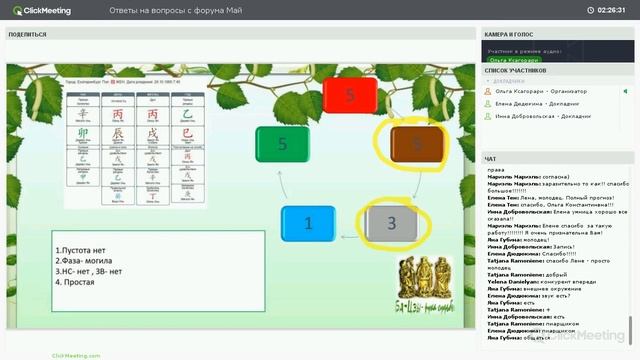
Task: Click the speaker icon beside Ольга Ксагорари
Action: pyautogui.click(x=625, y=91)
